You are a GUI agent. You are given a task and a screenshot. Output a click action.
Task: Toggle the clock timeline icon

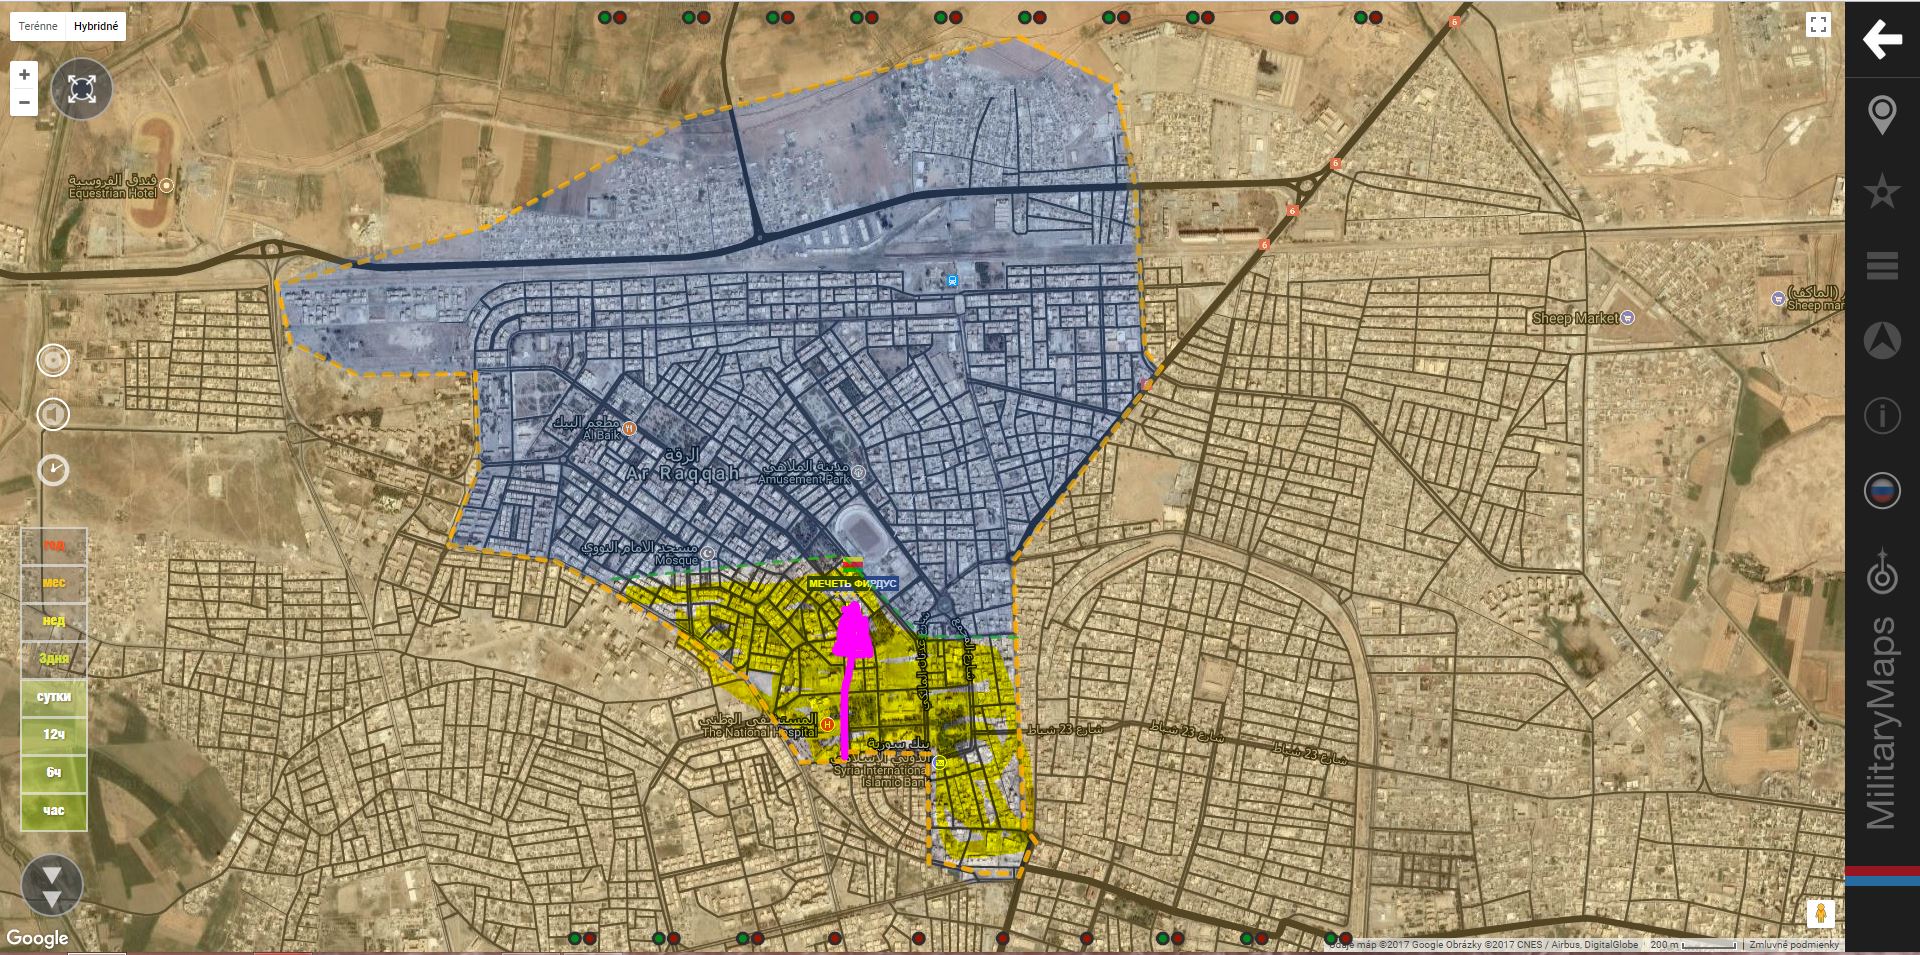(x=53, y=469)
